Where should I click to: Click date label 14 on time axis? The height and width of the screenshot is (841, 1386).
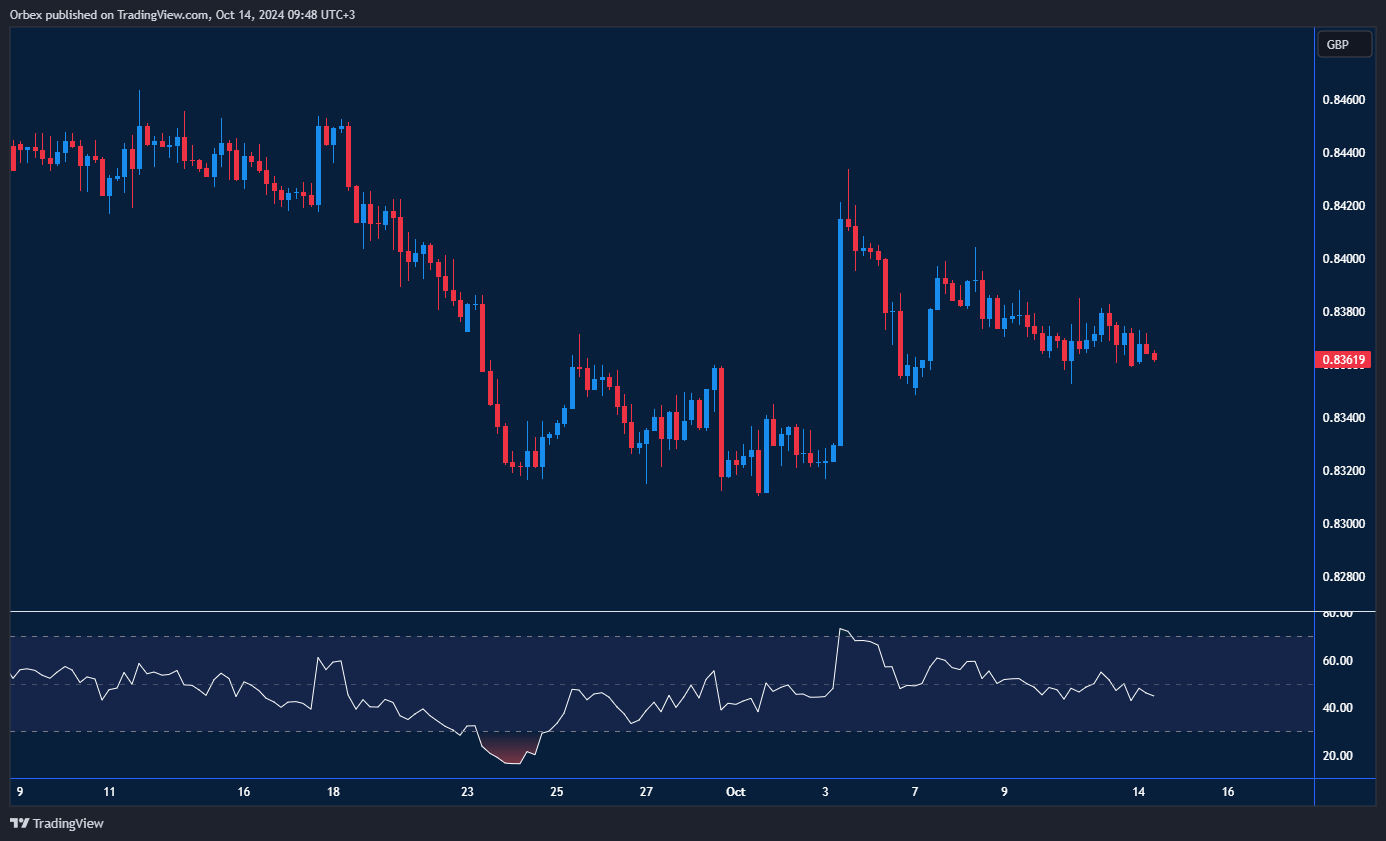click(1138, 792)
